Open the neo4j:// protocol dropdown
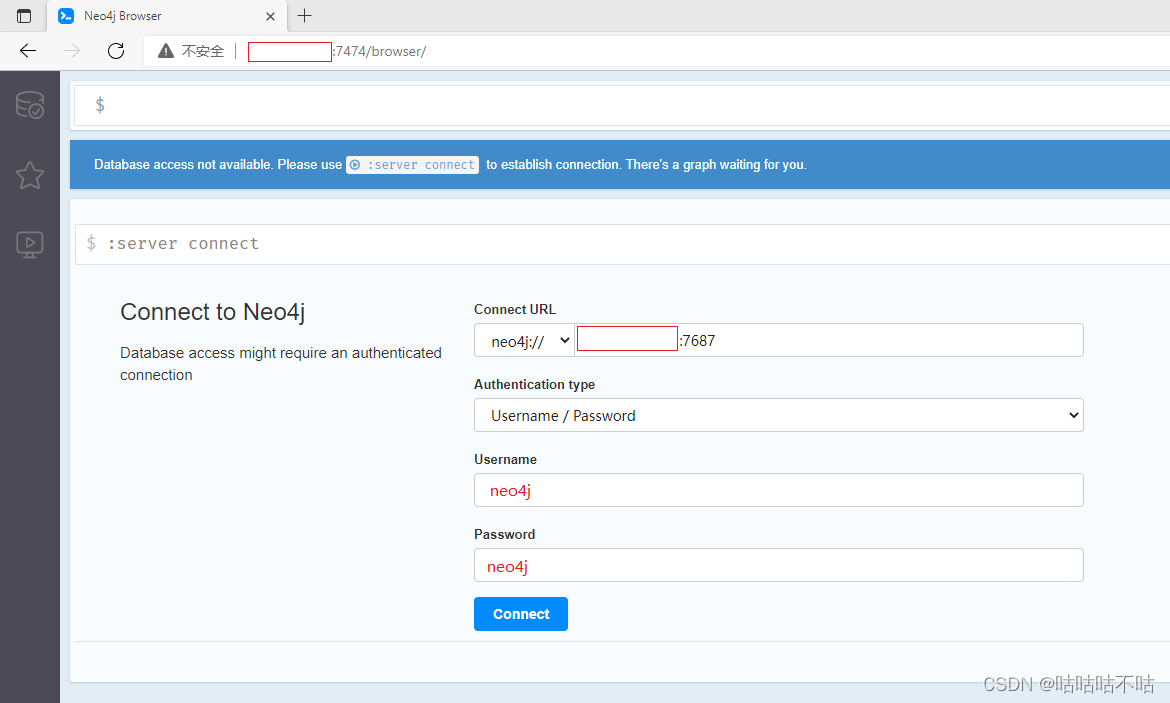Screen dimensions: 1170x703 [x=525, y=340]
